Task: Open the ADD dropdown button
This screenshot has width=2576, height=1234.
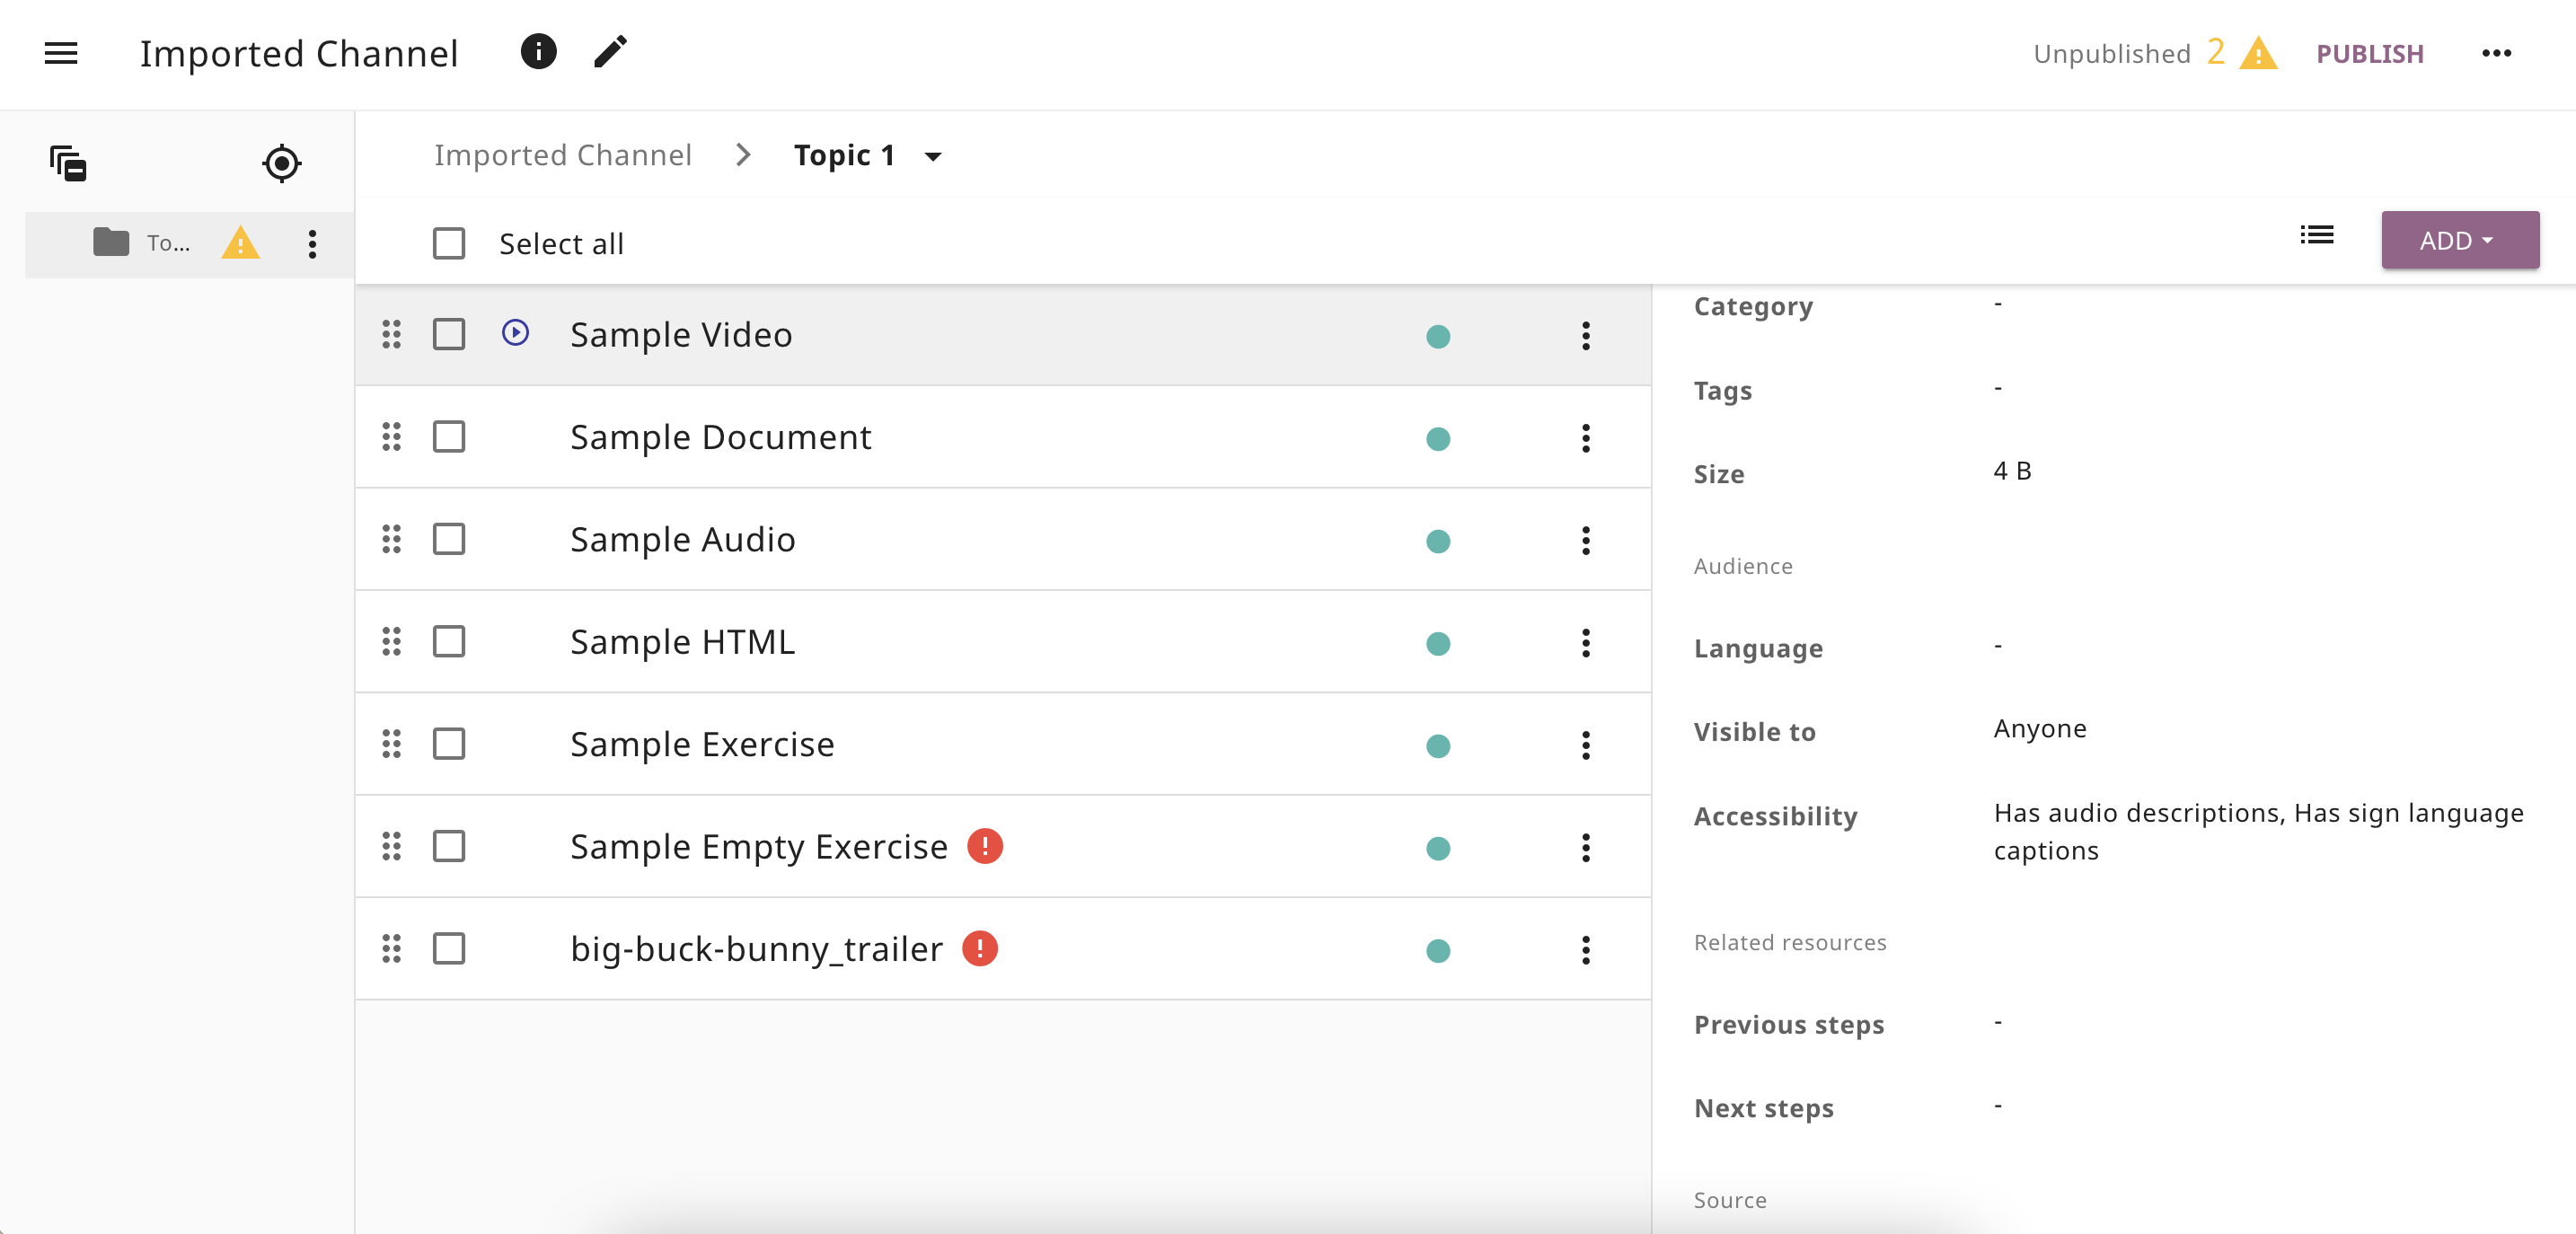Action: [x=2459, y=240]
